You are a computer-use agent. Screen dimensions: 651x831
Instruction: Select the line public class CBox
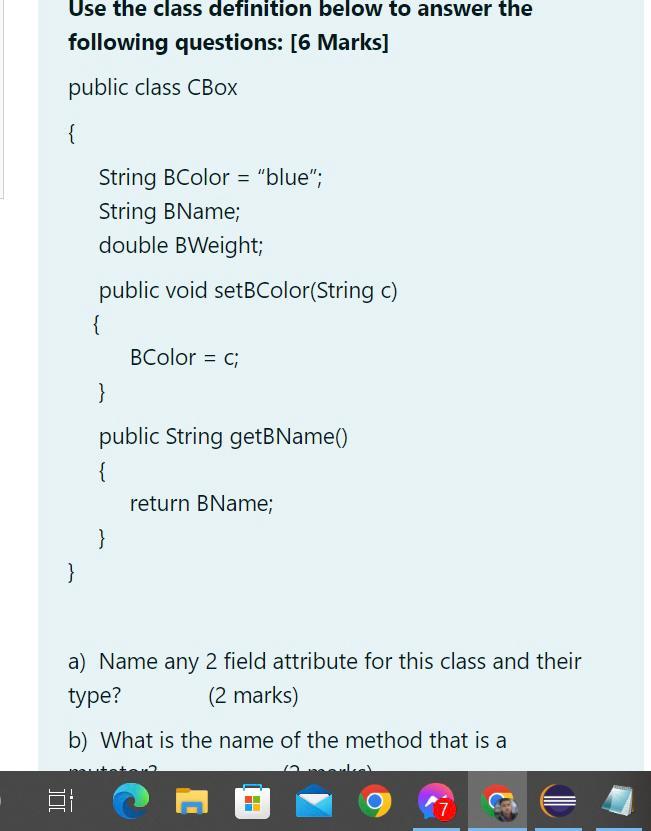coord(152,88)
